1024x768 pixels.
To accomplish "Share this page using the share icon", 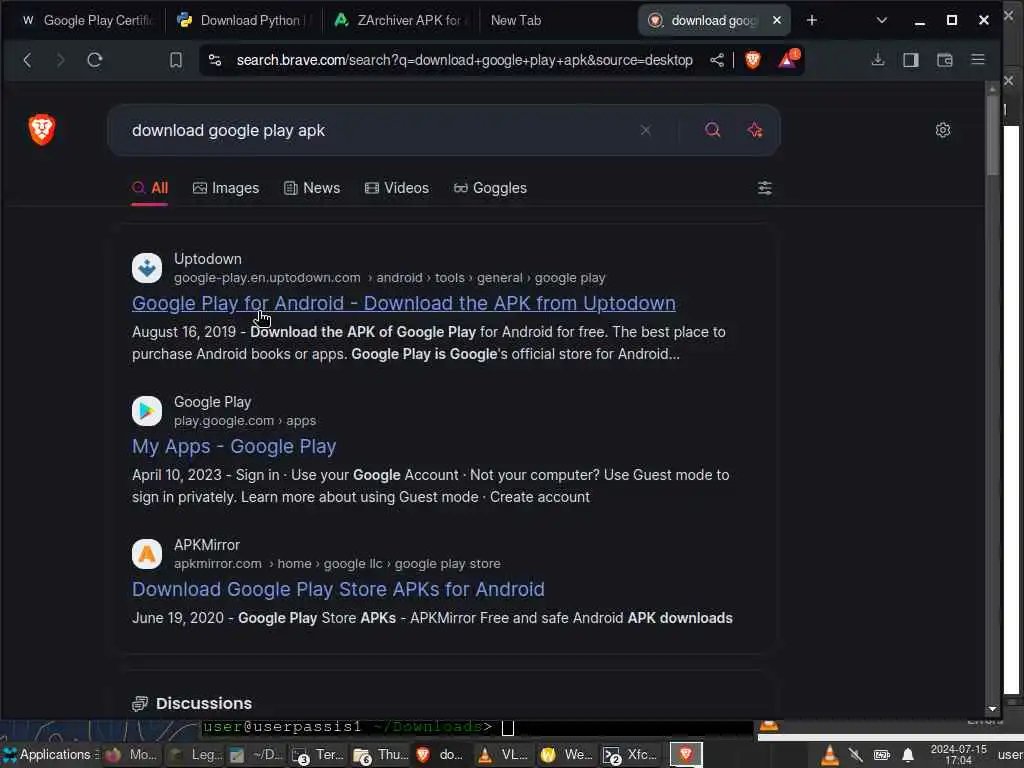I will tap(716, 60).
